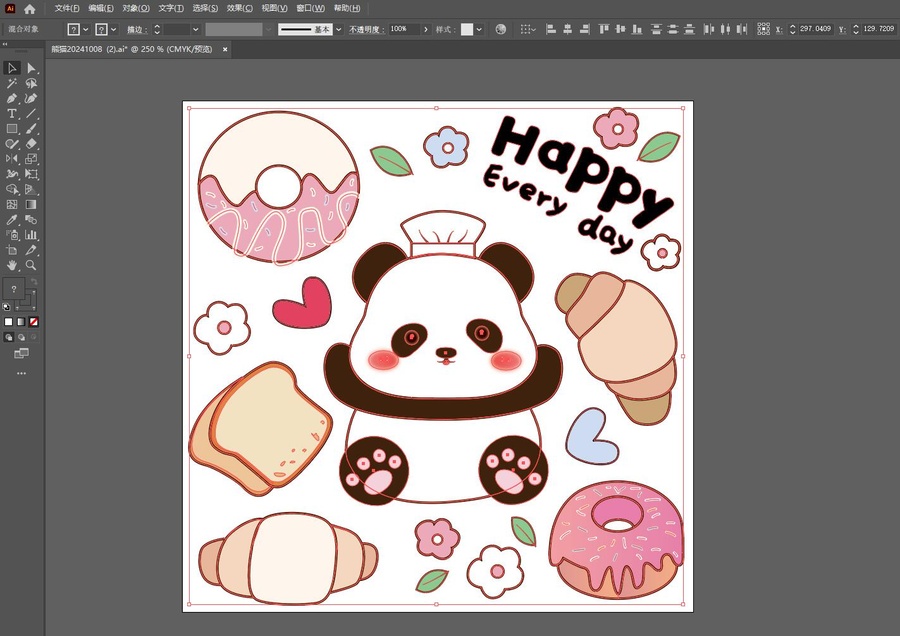Select the Type tool
The height and width of the screenshot is (636, 900).
(12, 114)
